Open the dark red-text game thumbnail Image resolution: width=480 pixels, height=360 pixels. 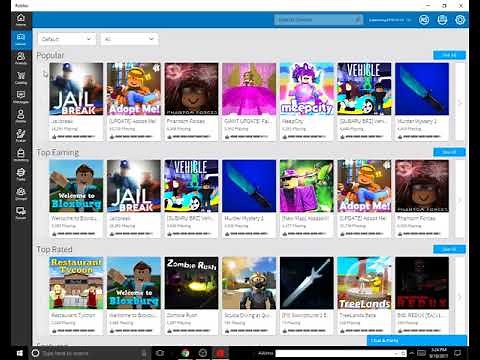422,283
